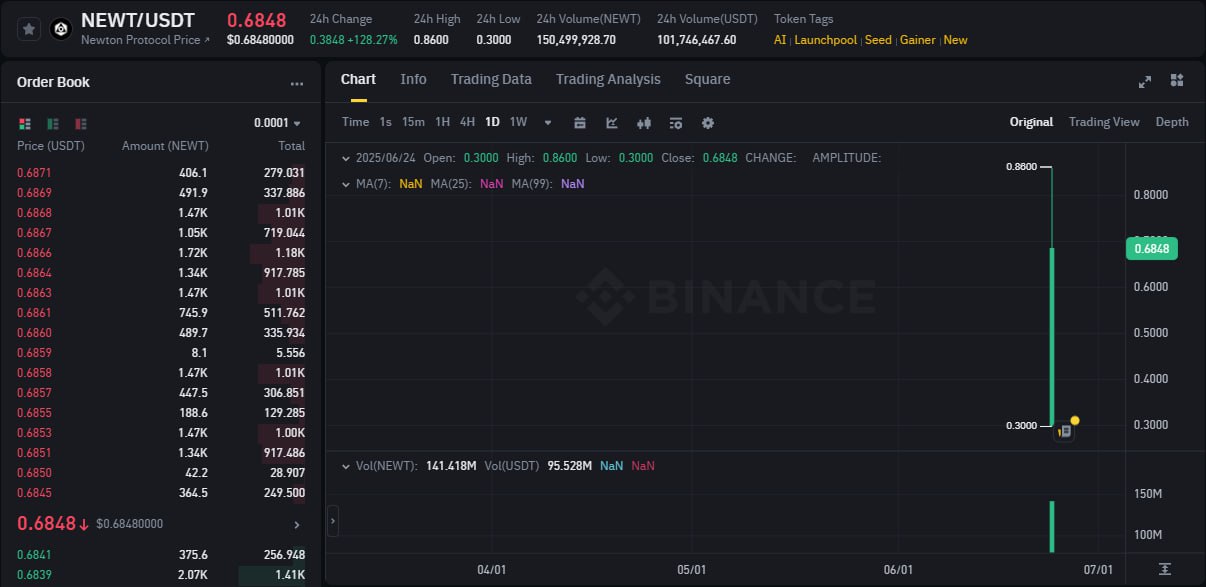Add NEWT/USDT to favorites with star
Image resolution: width=1206 pixels, height=587 pixels.
click(29, 30)
